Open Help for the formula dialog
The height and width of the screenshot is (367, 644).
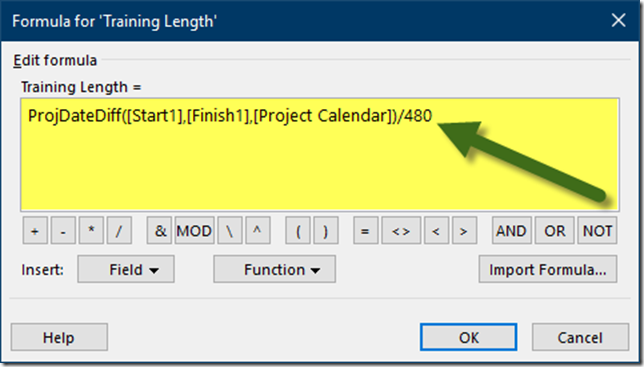pyautogui.click(x=60, y=337)
